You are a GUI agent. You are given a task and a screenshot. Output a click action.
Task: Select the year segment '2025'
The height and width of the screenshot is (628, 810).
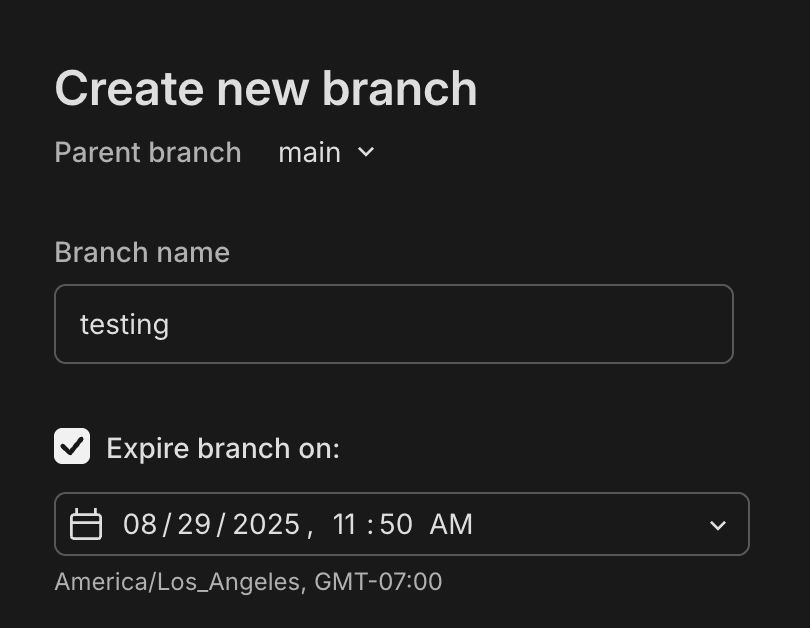click(266, 524)
